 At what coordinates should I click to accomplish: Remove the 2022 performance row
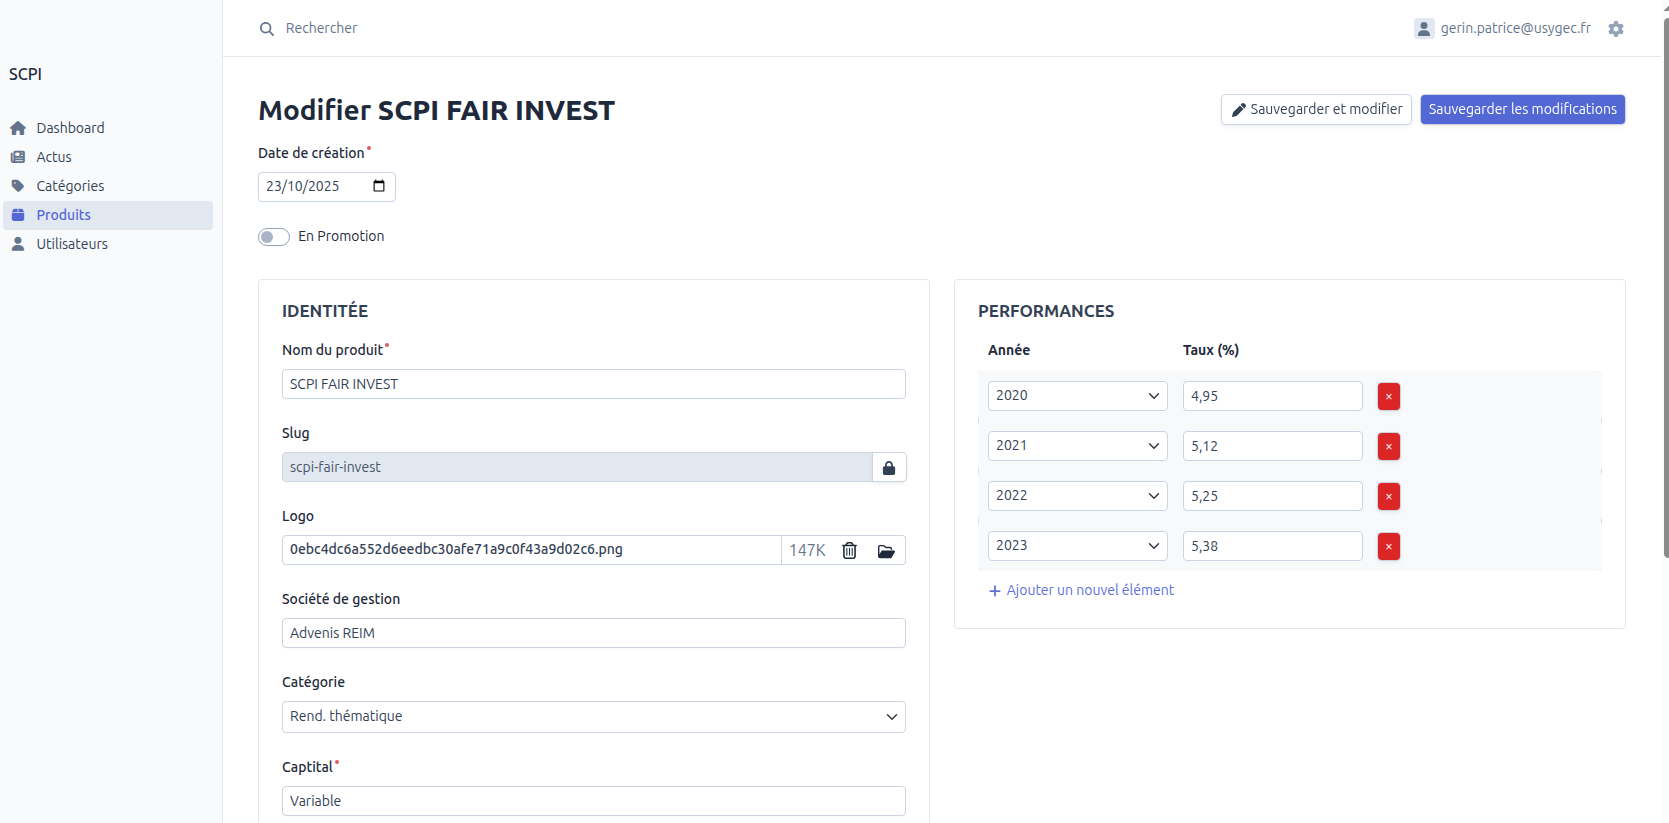1388,497
